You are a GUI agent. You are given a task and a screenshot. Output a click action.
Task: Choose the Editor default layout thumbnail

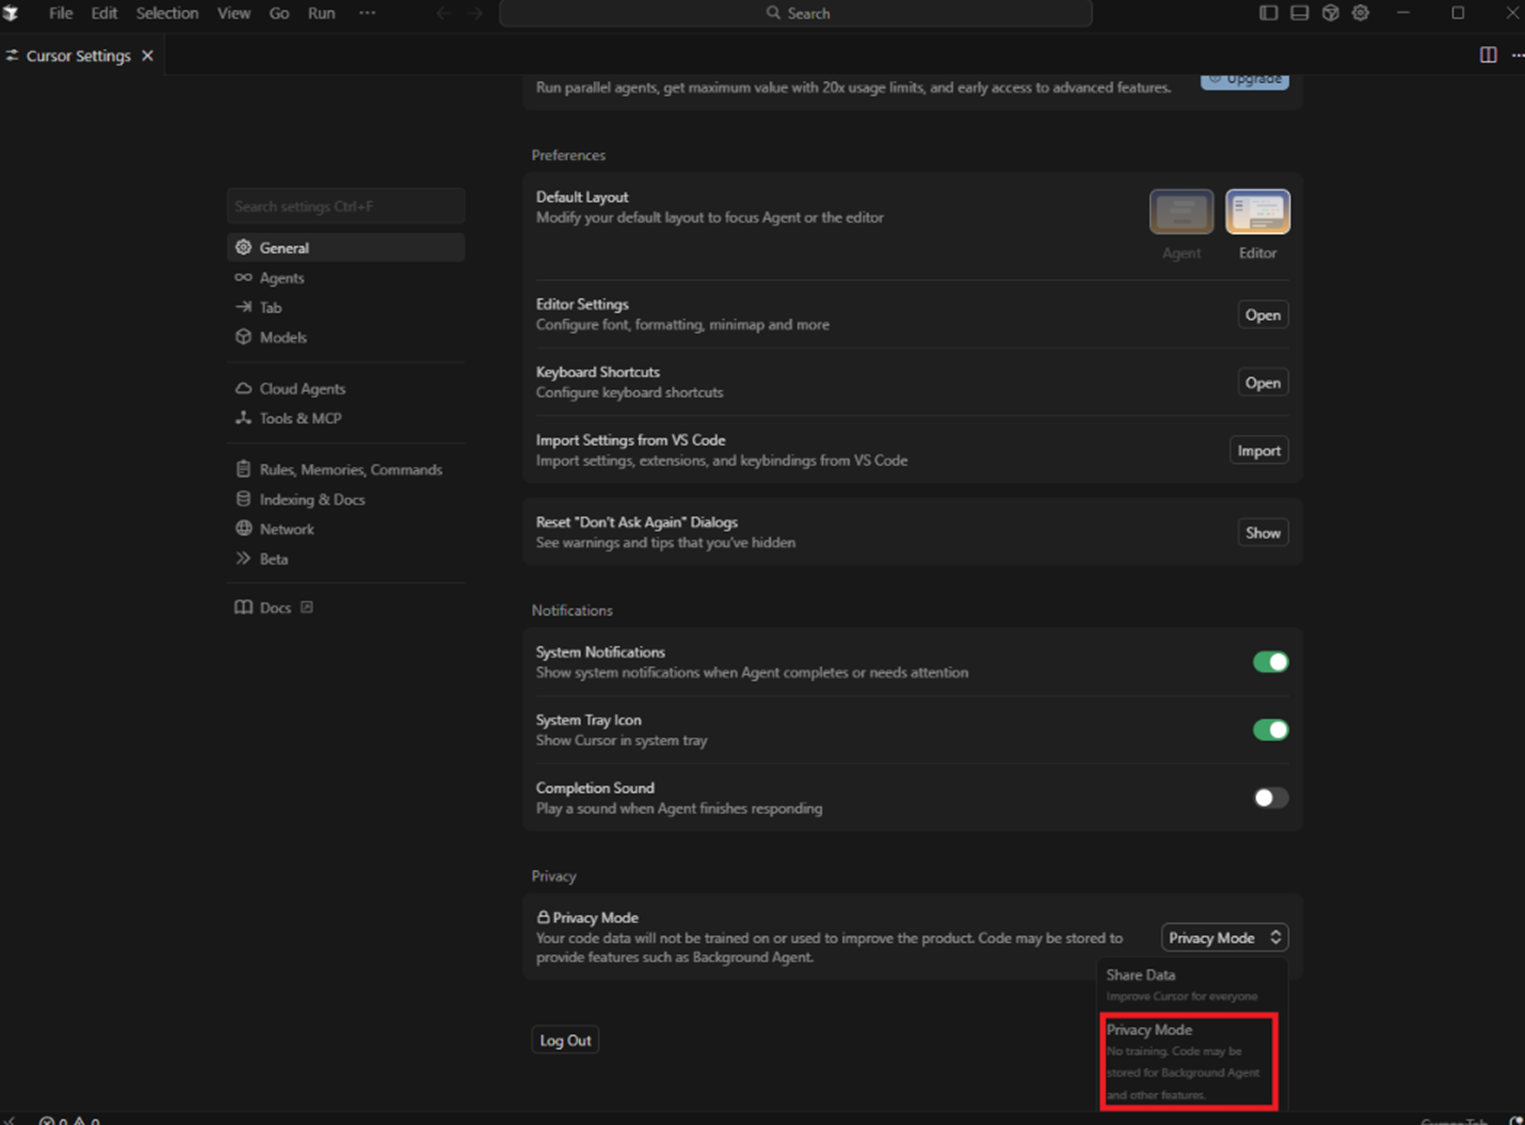click(x=1258, y=212)
